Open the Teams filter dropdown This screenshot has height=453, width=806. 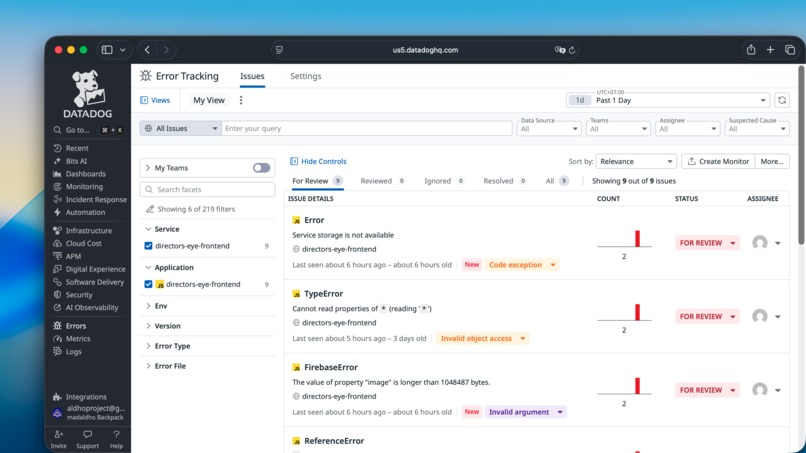(x=618, y=129)
